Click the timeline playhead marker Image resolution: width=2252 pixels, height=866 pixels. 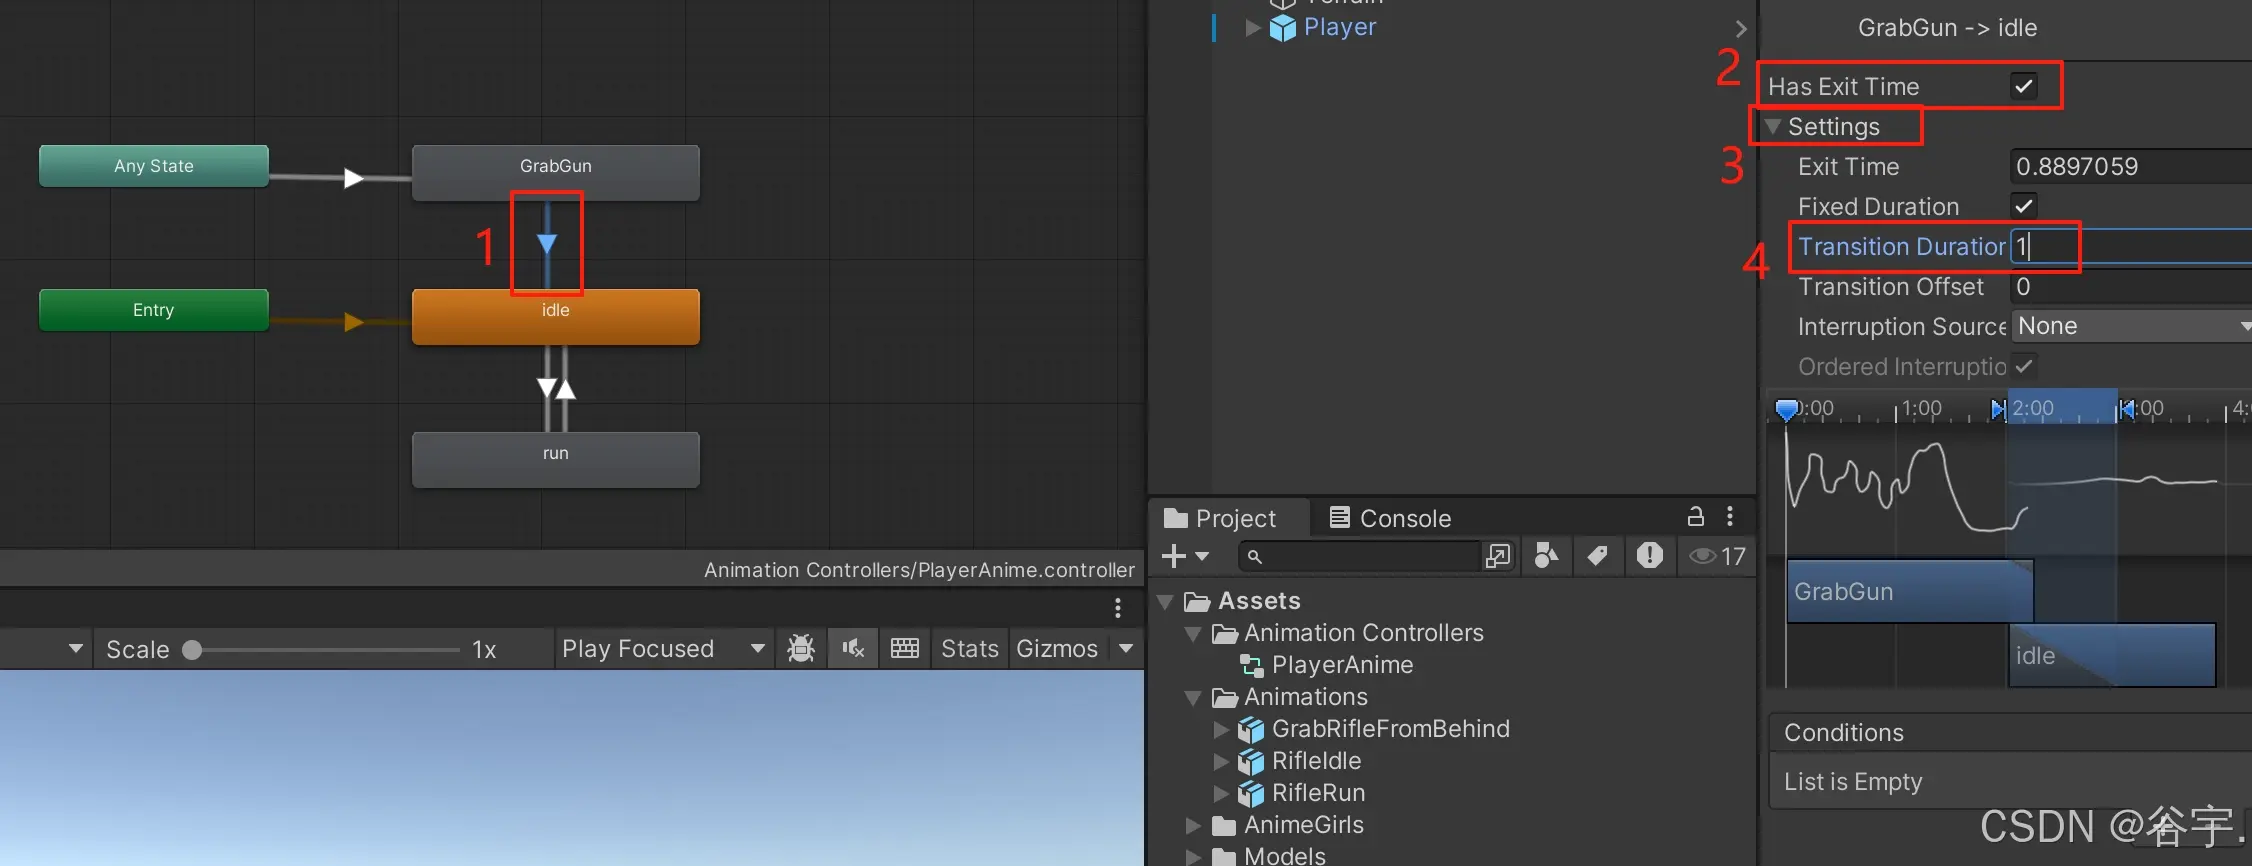[1786, 409]
